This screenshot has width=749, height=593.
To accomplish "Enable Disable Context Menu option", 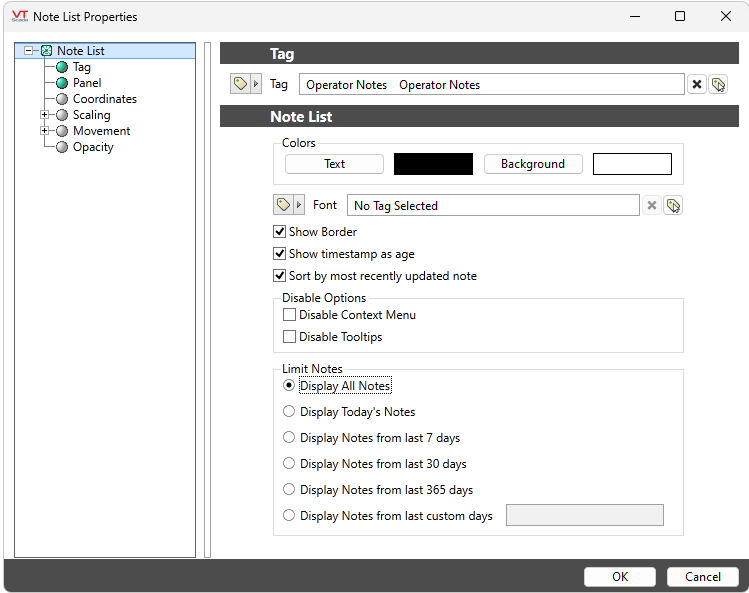I will [x=290, y=315].
